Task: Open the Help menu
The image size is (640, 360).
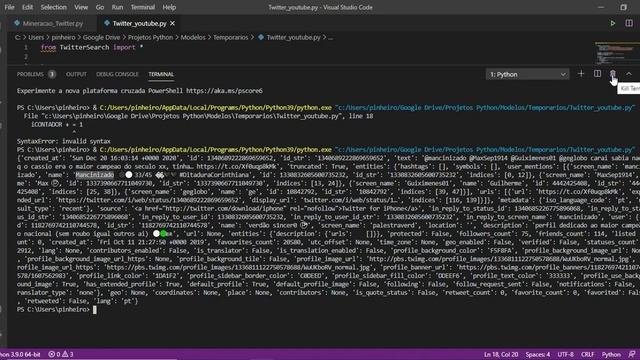Action: 169,7
